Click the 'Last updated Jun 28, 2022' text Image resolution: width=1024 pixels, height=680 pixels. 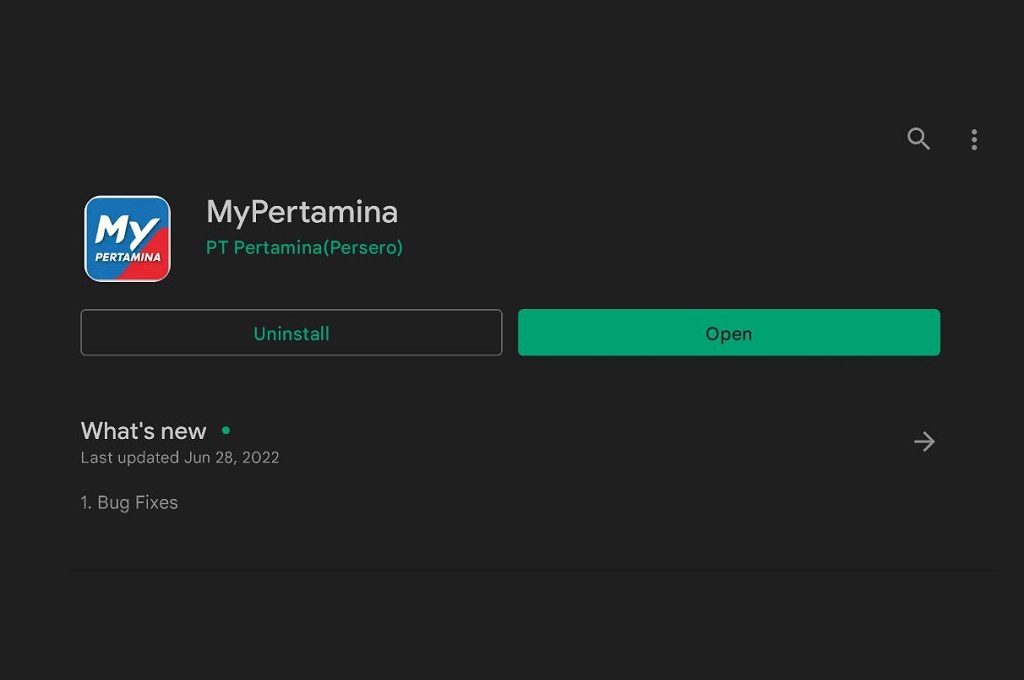pyautogui.click(x=180, y=457)
